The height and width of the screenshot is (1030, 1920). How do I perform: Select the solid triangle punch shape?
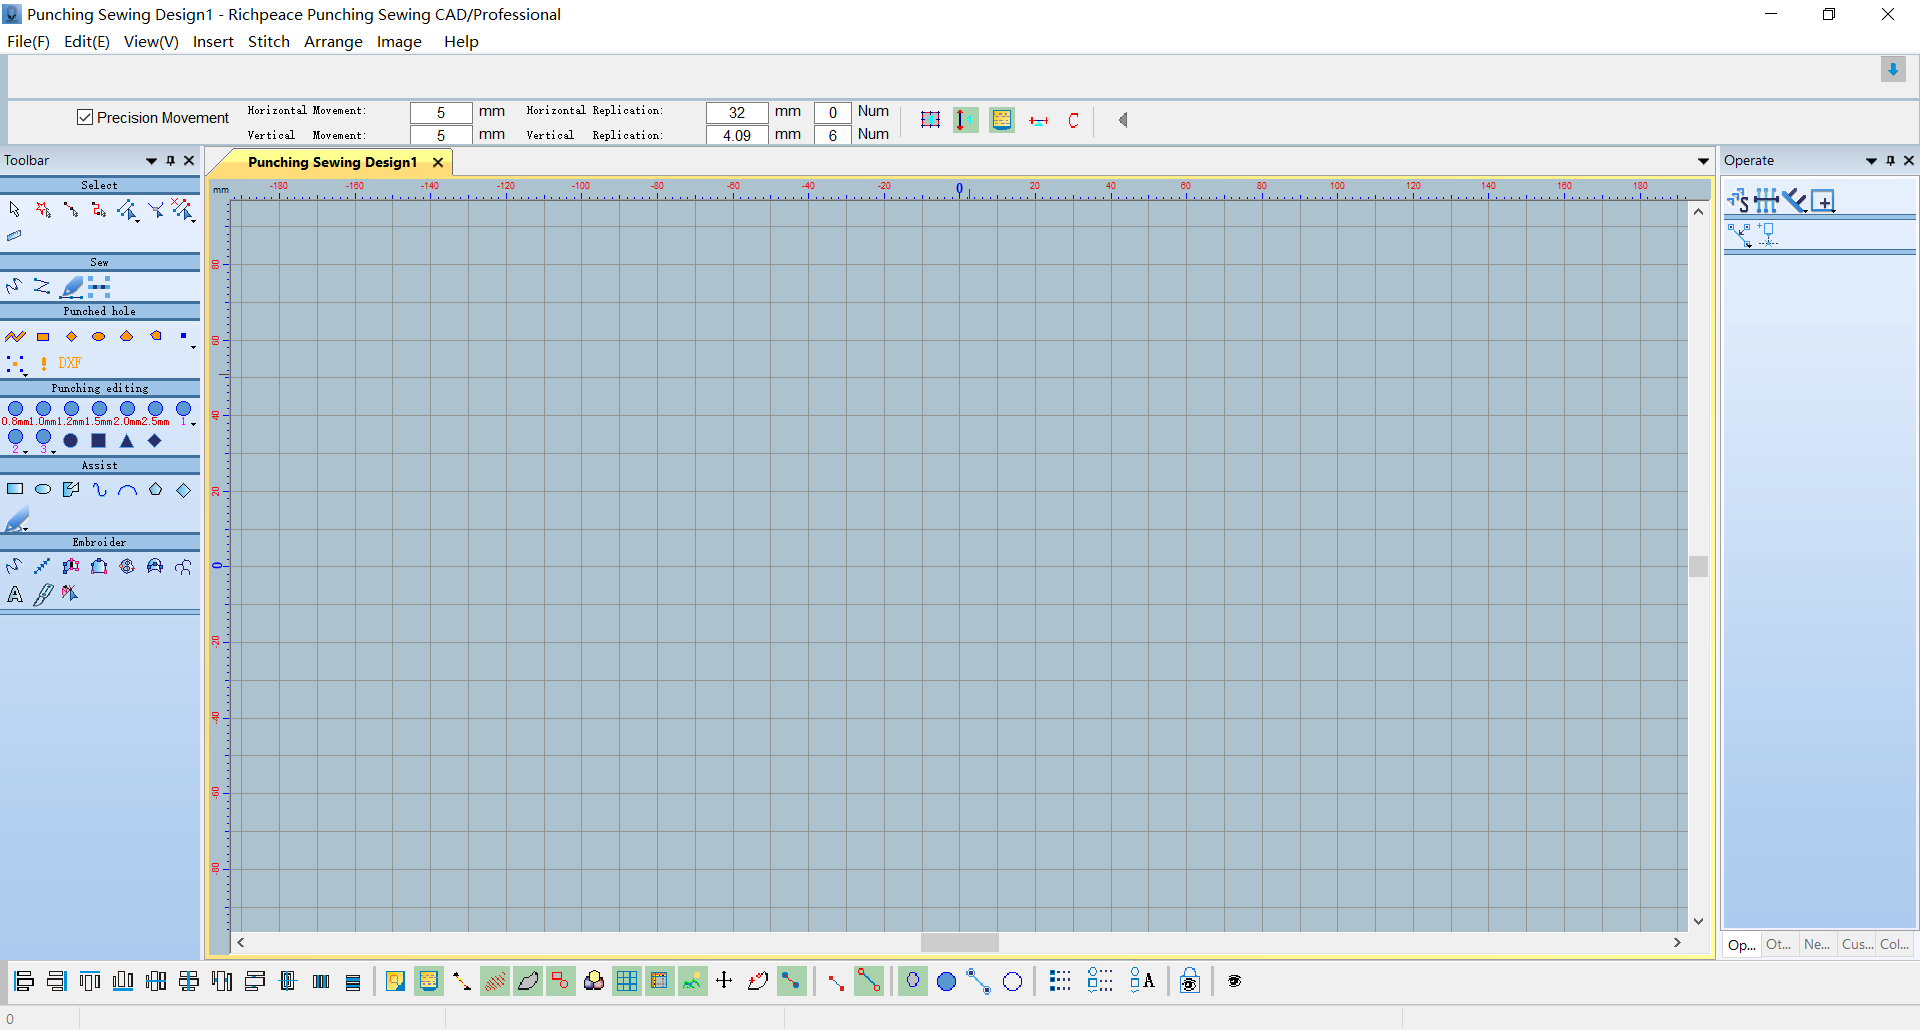tap(126, 441)
